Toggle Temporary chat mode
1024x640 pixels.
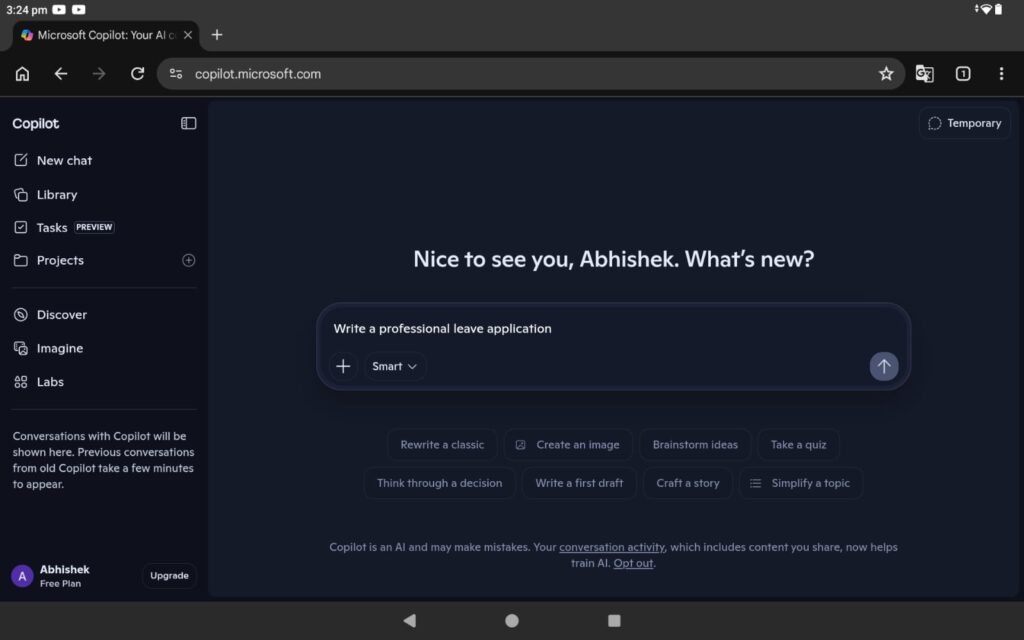(x=965, y=123)
